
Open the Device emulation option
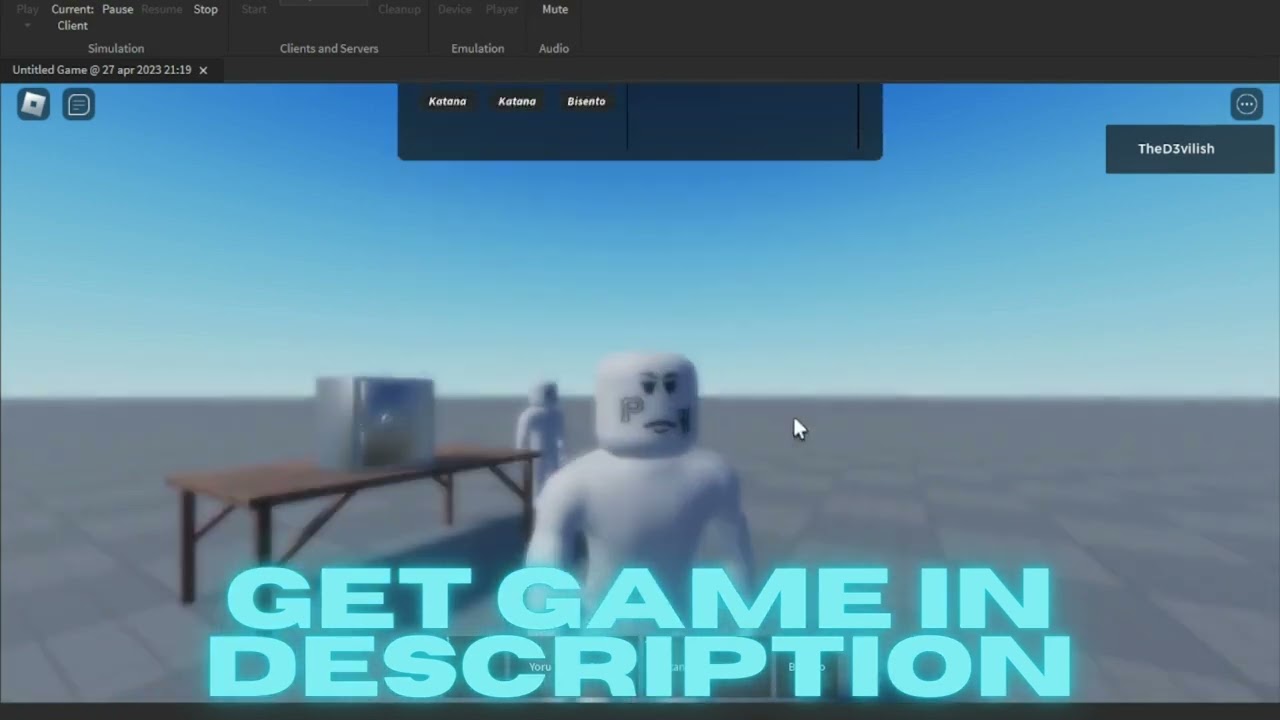455,9
